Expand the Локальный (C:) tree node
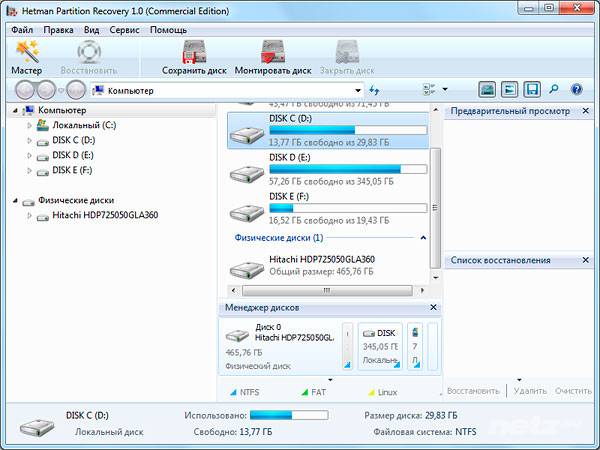The width and height of the screenshot is (600, 450). click(29, 125)
